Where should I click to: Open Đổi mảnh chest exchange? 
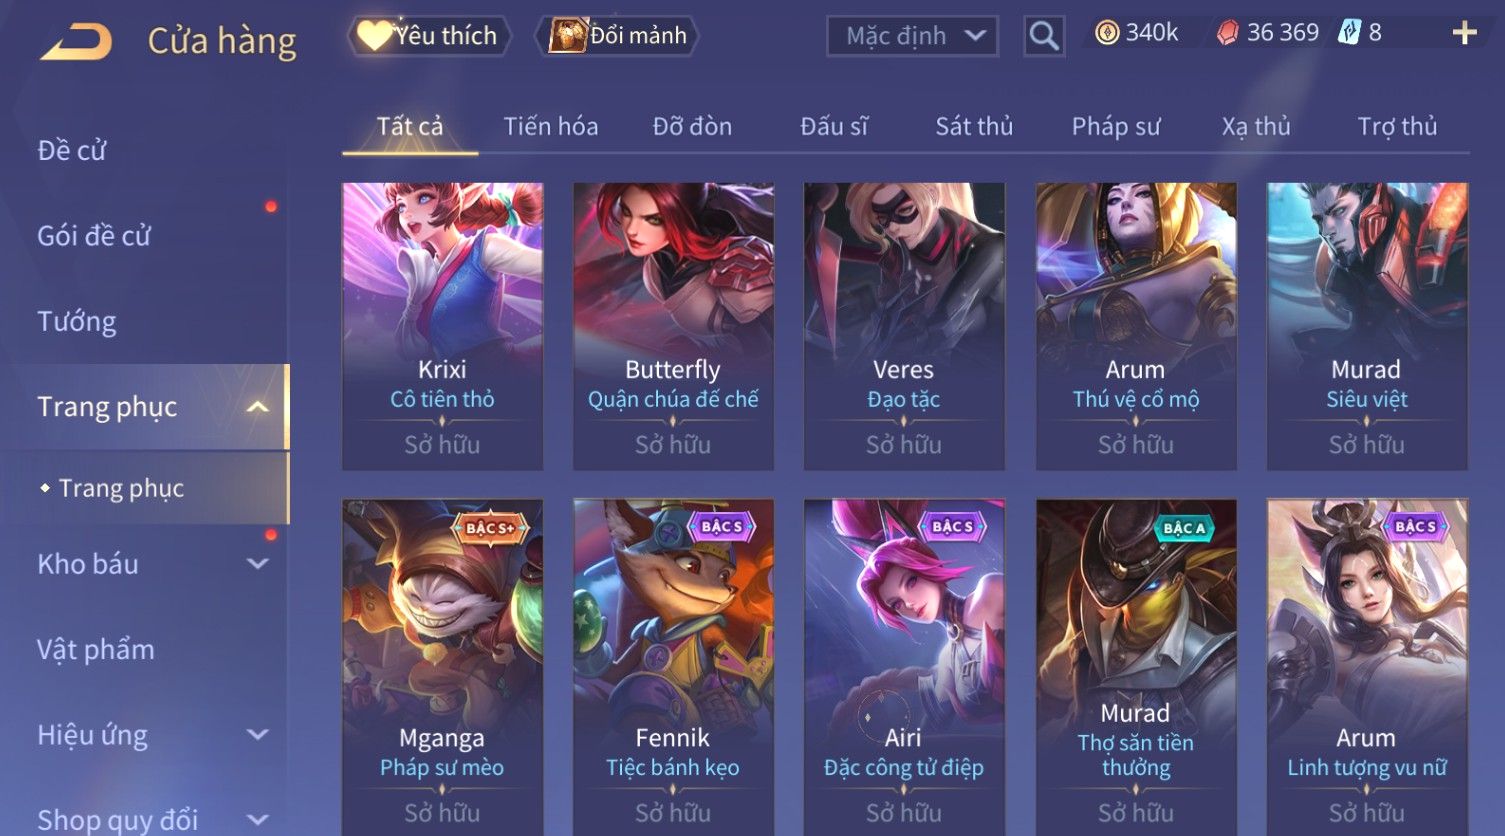(x=618, y=36)
